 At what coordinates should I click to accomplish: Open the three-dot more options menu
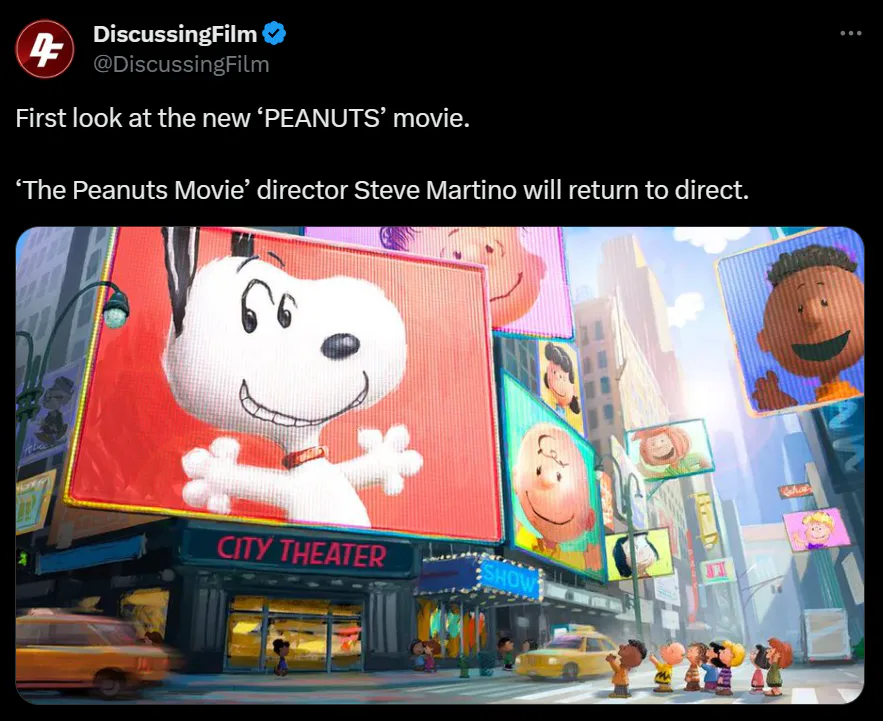point(850,33)
